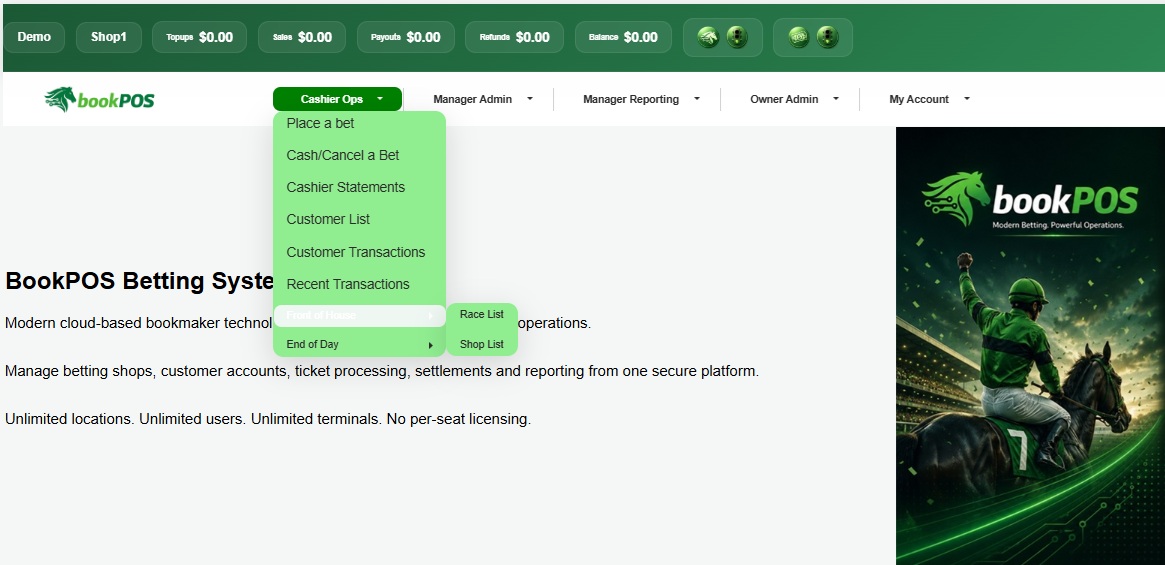Click the traffic light beside money icon
Image resolution: width=1165 pixels, height=565 pixels.
pos(828,37)
